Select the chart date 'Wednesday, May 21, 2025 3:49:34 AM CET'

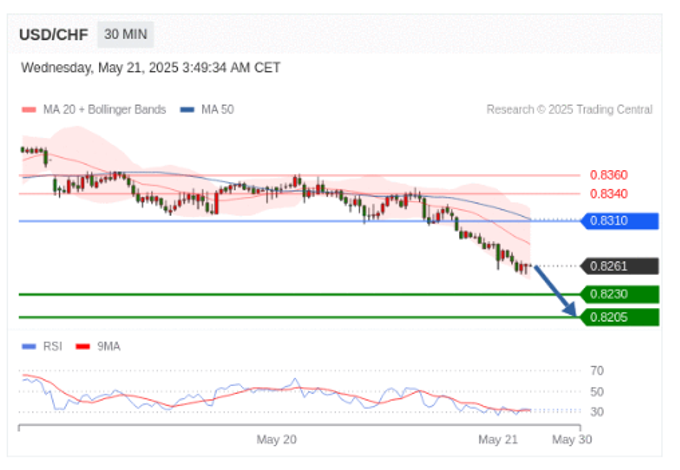pyautogui.click(x=150, y=68)
